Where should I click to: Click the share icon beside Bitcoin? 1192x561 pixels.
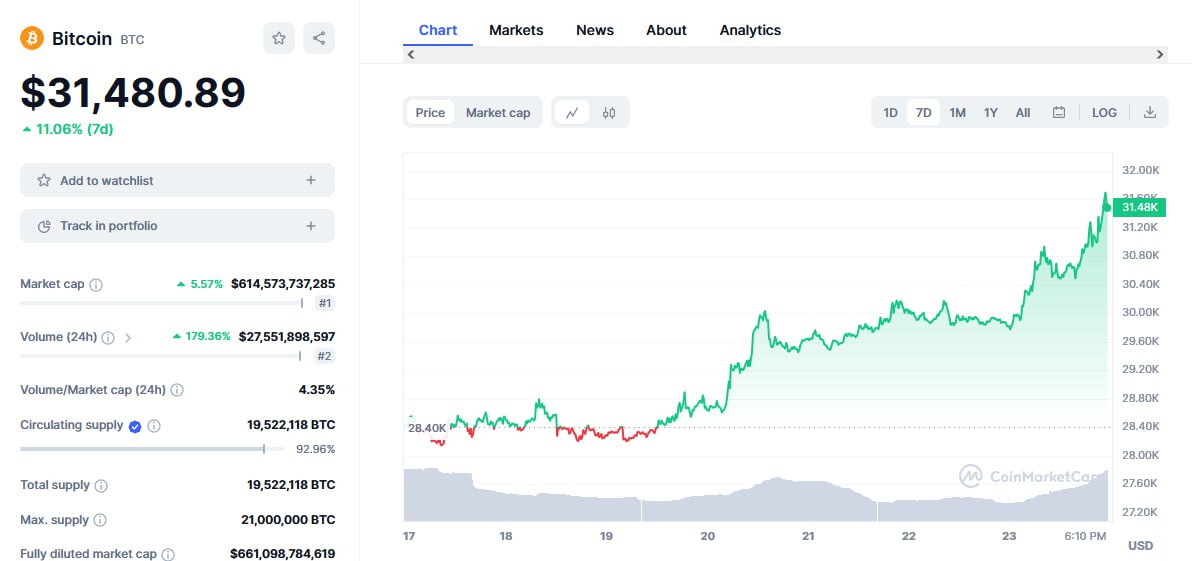point(319,38)
